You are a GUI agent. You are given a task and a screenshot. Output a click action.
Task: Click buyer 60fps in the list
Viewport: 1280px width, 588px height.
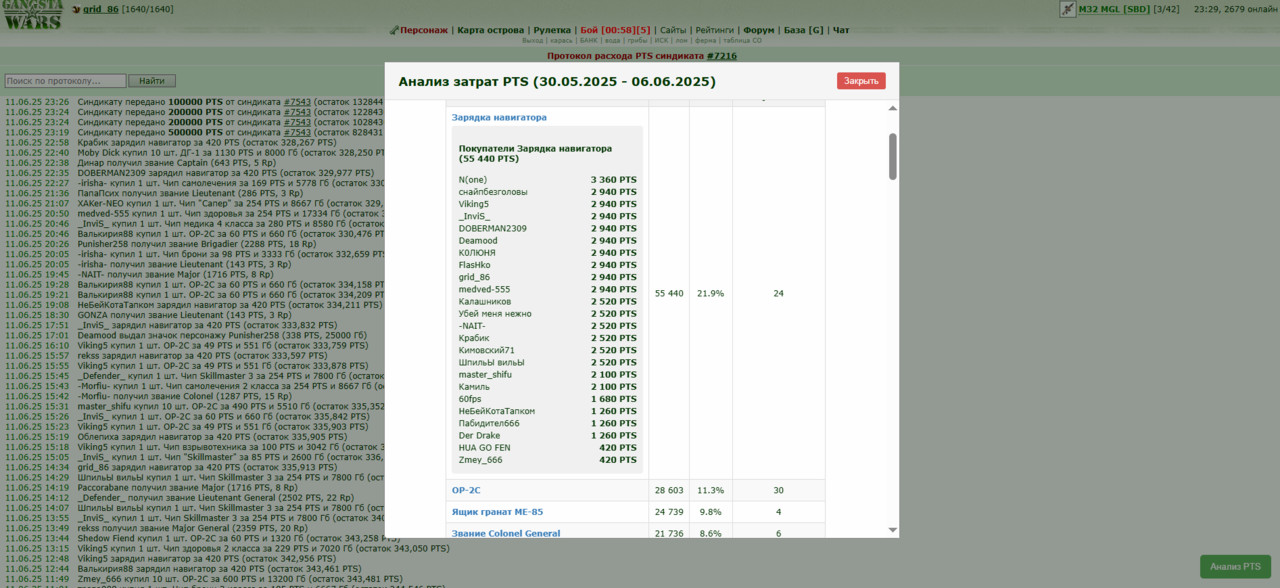[x=472, y=399]
